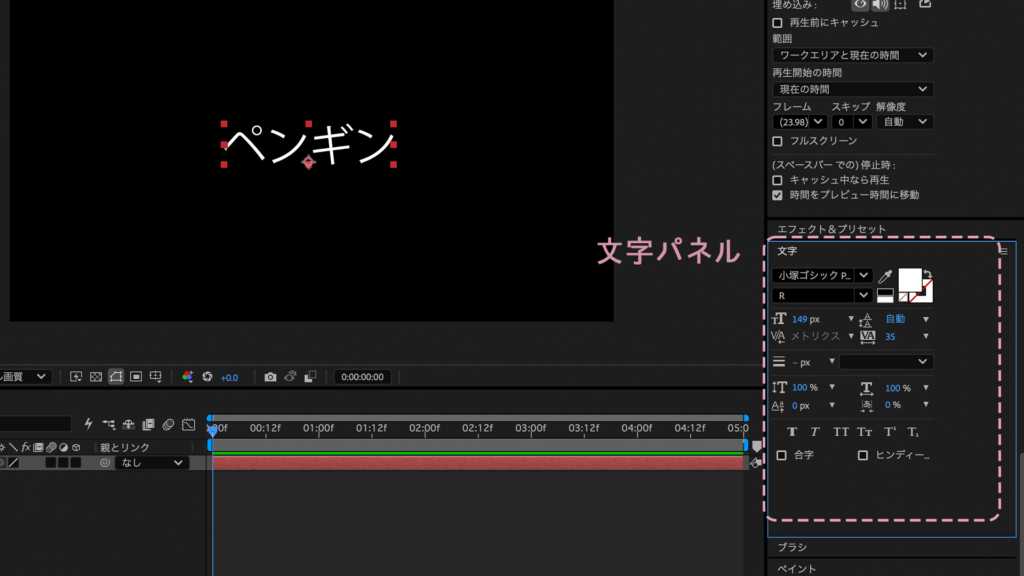
Task: Click the 02:00f mark on time ruler
Action: [x=424, y=428]
